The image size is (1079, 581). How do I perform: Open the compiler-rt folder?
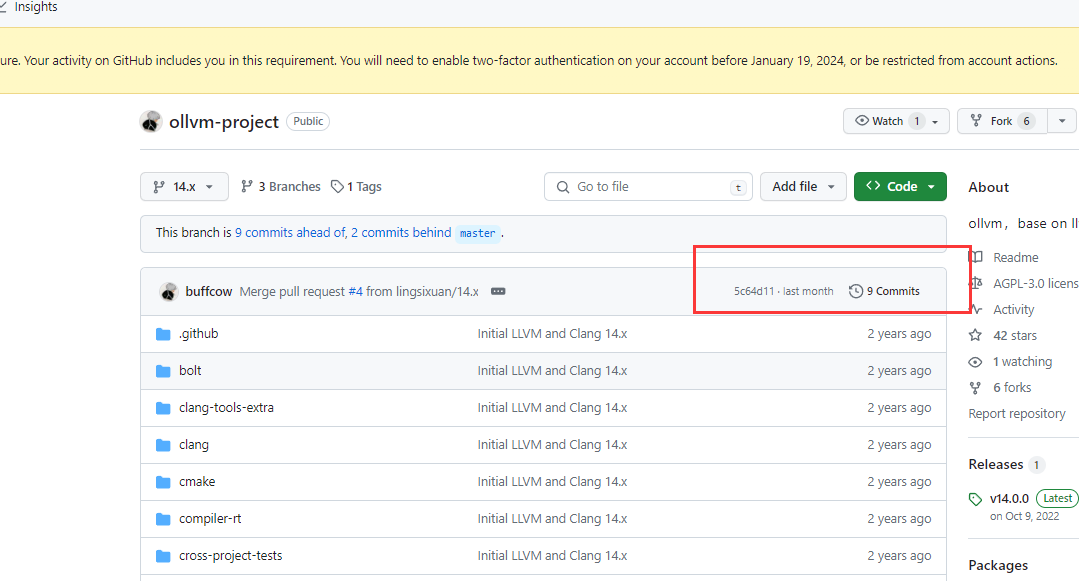coord(210,519)
